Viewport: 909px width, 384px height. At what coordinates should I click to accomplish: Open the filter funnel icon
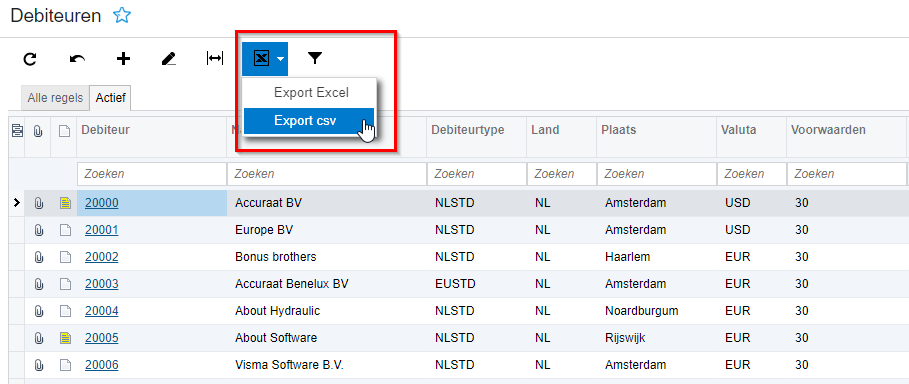[x=315, y=58]
